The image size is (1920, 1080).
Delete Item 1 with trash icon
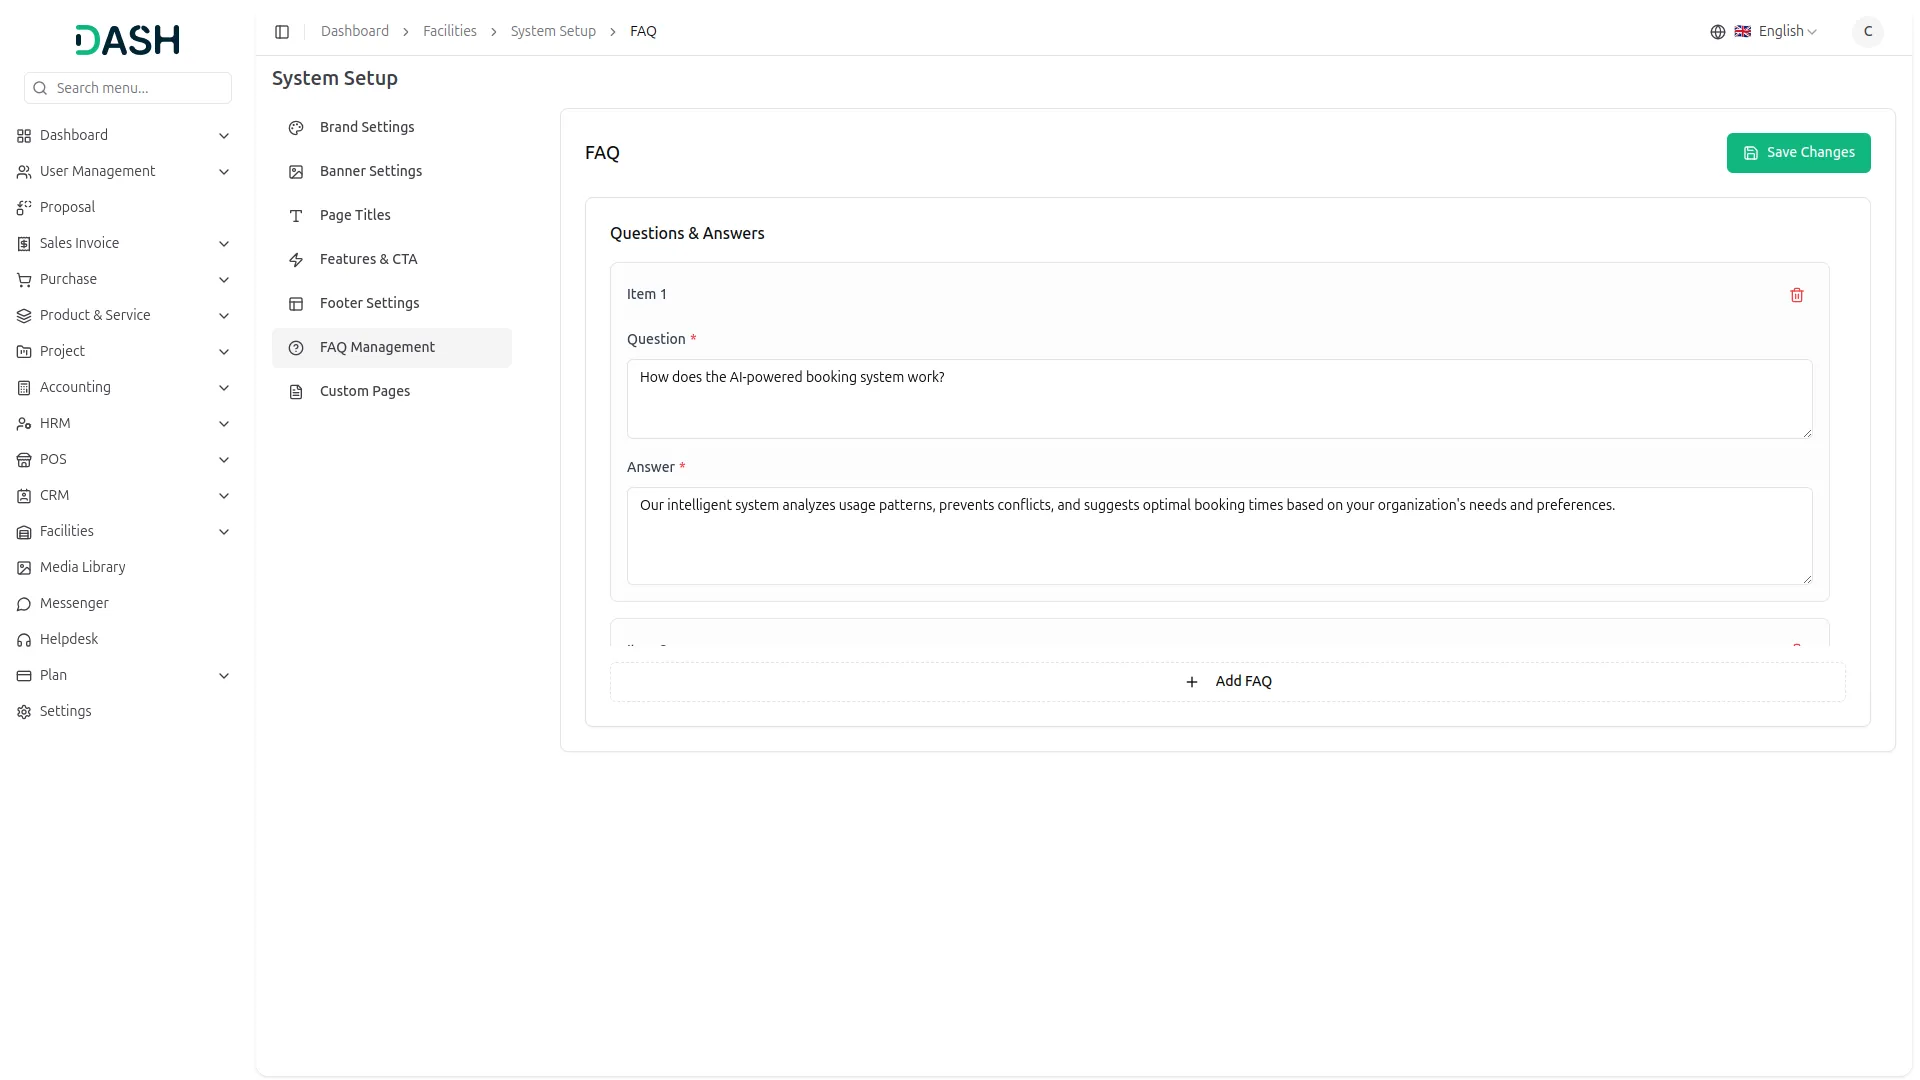coord(1796,295)
